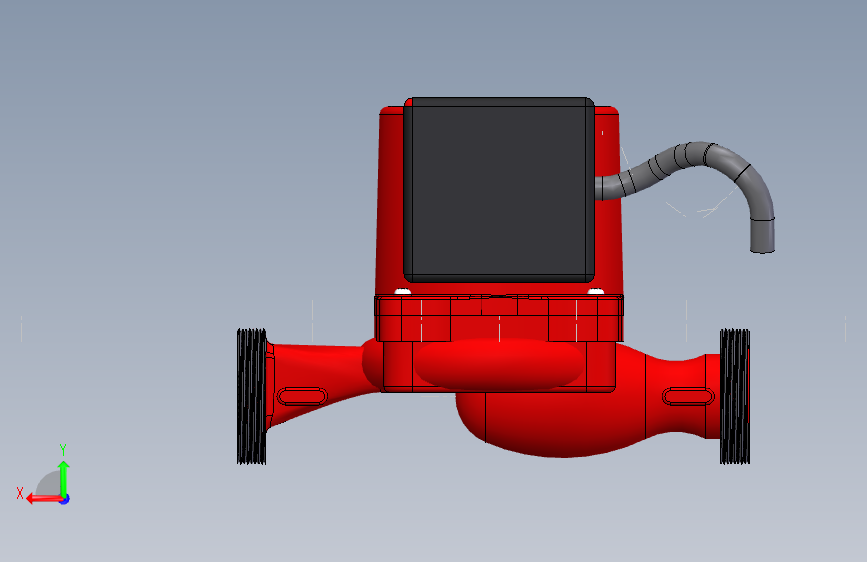This screenshot has width=867, height=562.
Task: Click the red X axis arrow of triad
Action: coord(43,499)
